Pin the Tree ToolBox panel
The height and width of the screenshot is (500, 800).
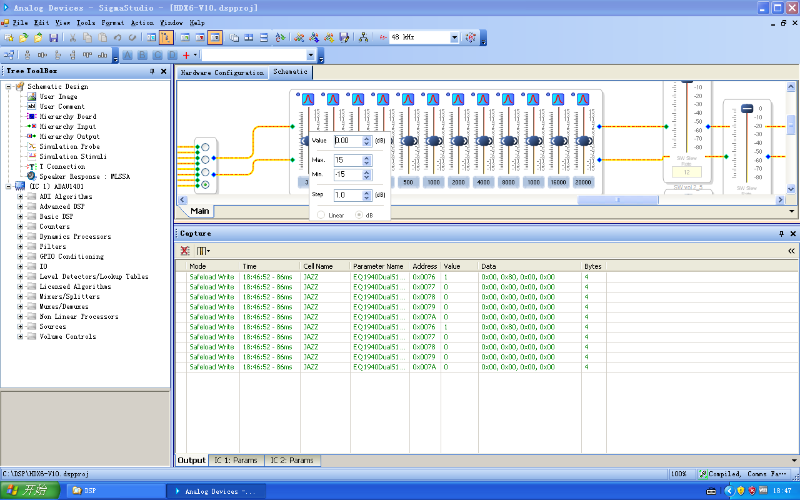152,71
